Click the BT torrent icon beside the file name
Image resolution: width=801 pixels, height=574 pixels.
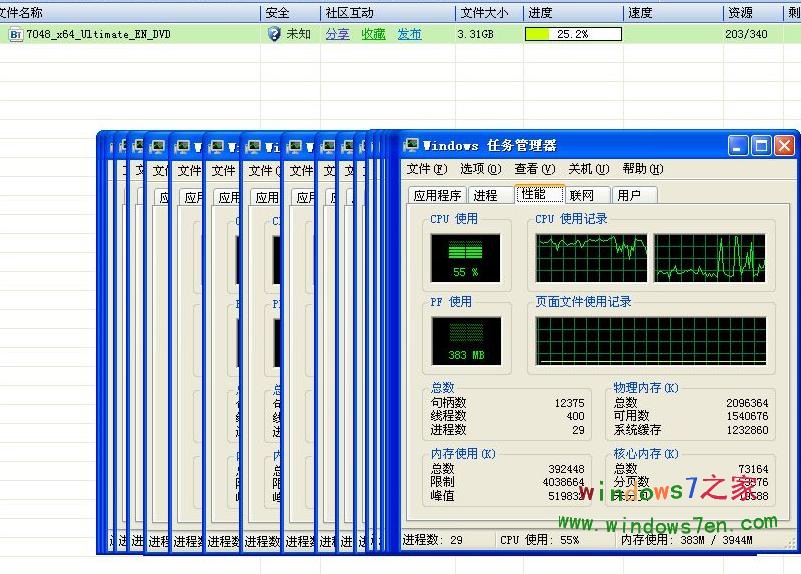(16, 34)
